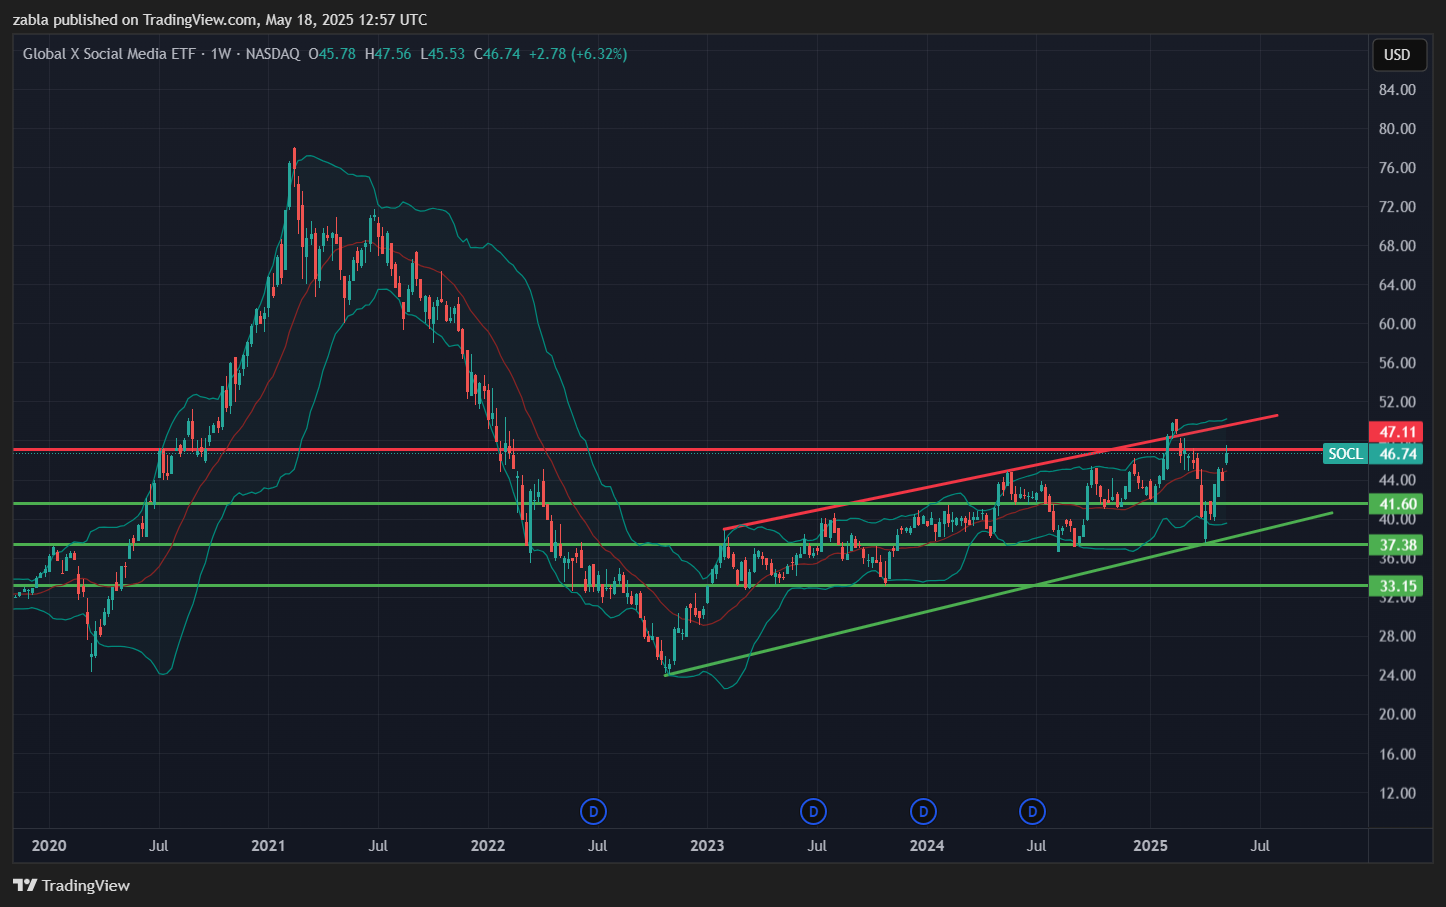The height and width of the screenshot is (907, 1446).
Task: Click the red 47.11 price level label
Action: (x=1397, y=432)
